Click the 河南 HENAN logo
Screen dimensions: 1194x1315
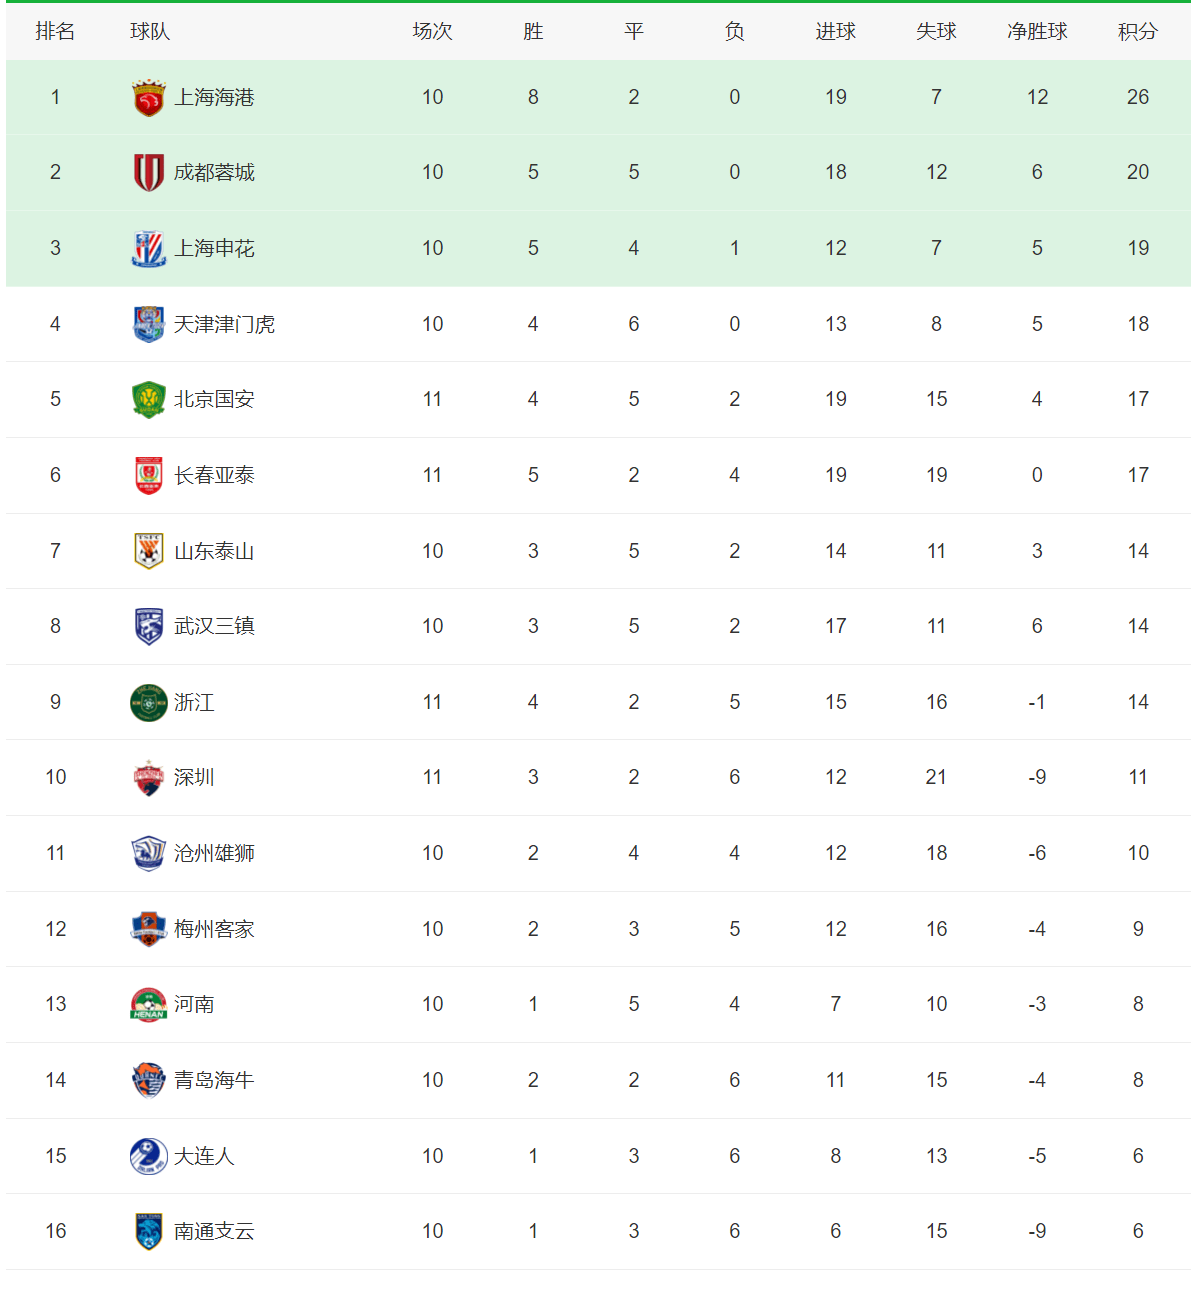pyautogui.click(x=149, y=1004)
